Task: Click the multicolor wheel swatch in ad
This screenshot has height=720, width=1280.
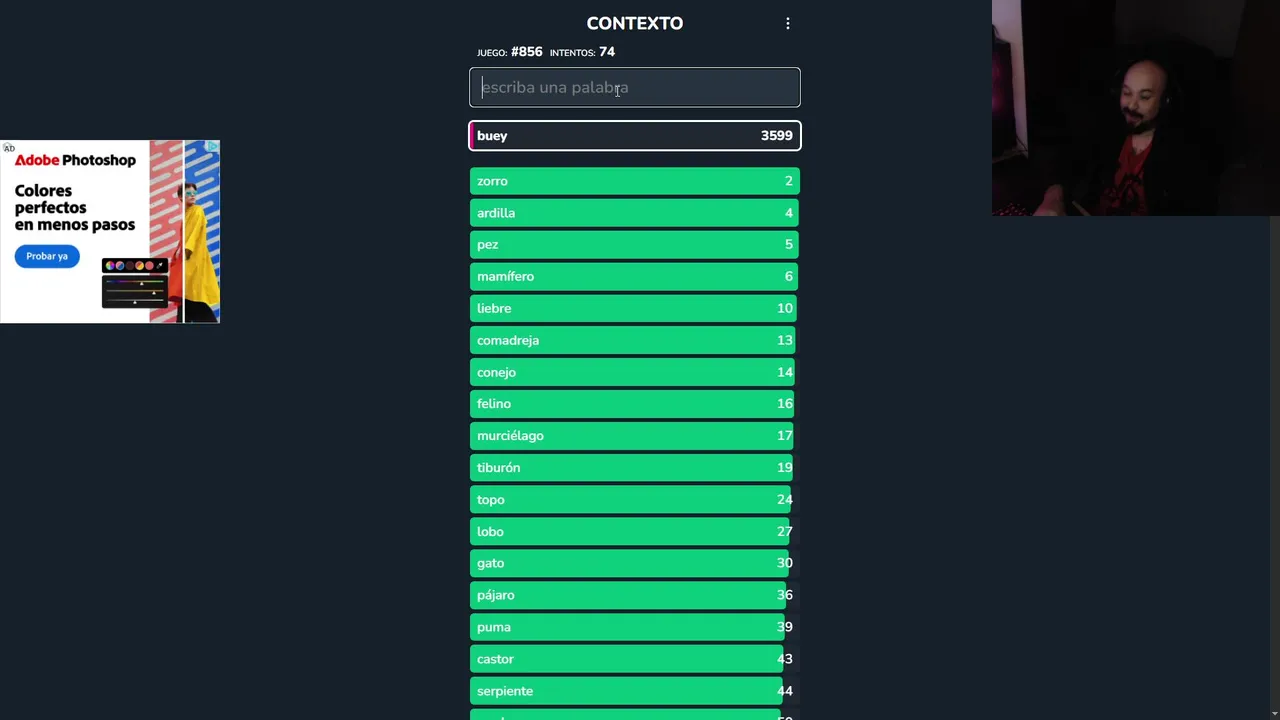Action: 110,265
